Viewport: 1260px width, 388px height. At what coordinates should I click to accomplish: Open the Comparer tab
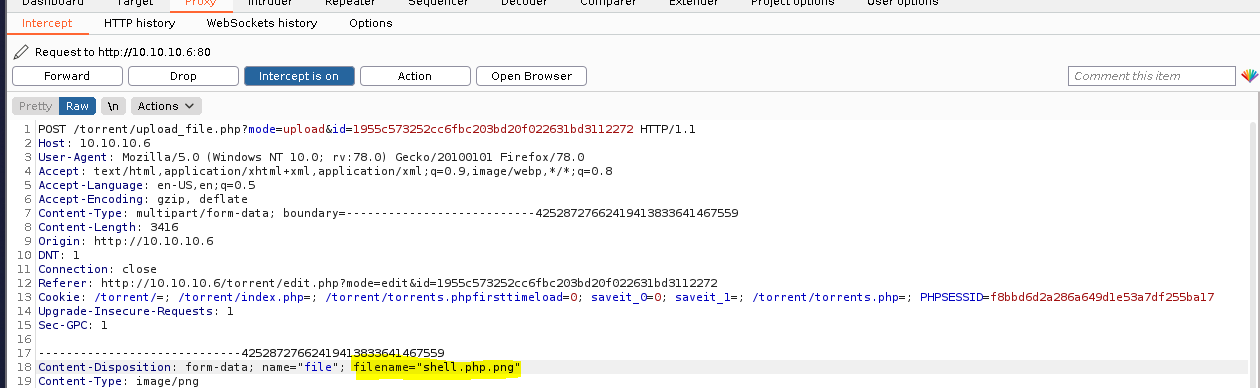tap(608, 3)
